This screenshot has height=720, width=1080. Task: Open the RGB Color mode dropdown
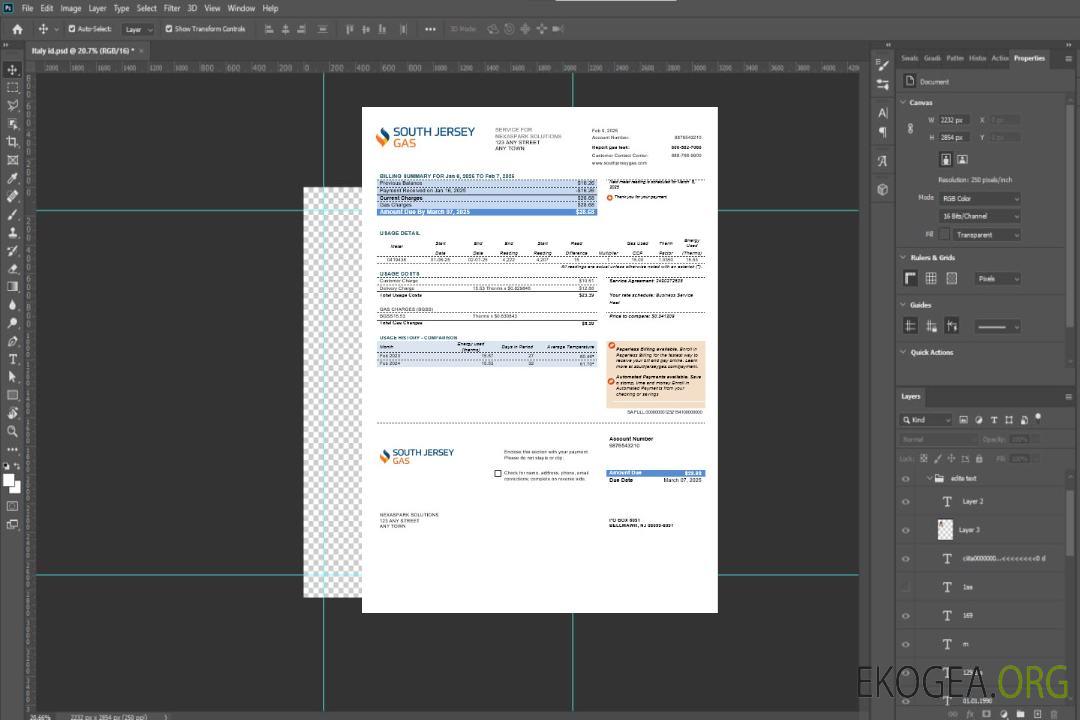tap(979, 198)
